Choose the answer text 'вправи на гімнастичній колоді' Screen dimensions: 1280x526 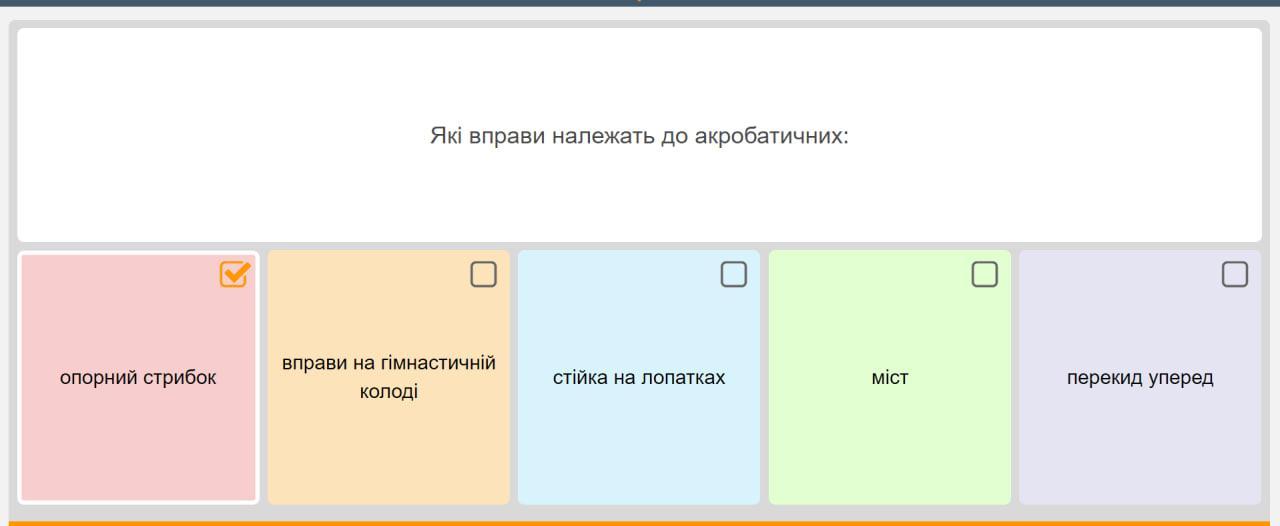pyautogui.click(x=389, y=377)
